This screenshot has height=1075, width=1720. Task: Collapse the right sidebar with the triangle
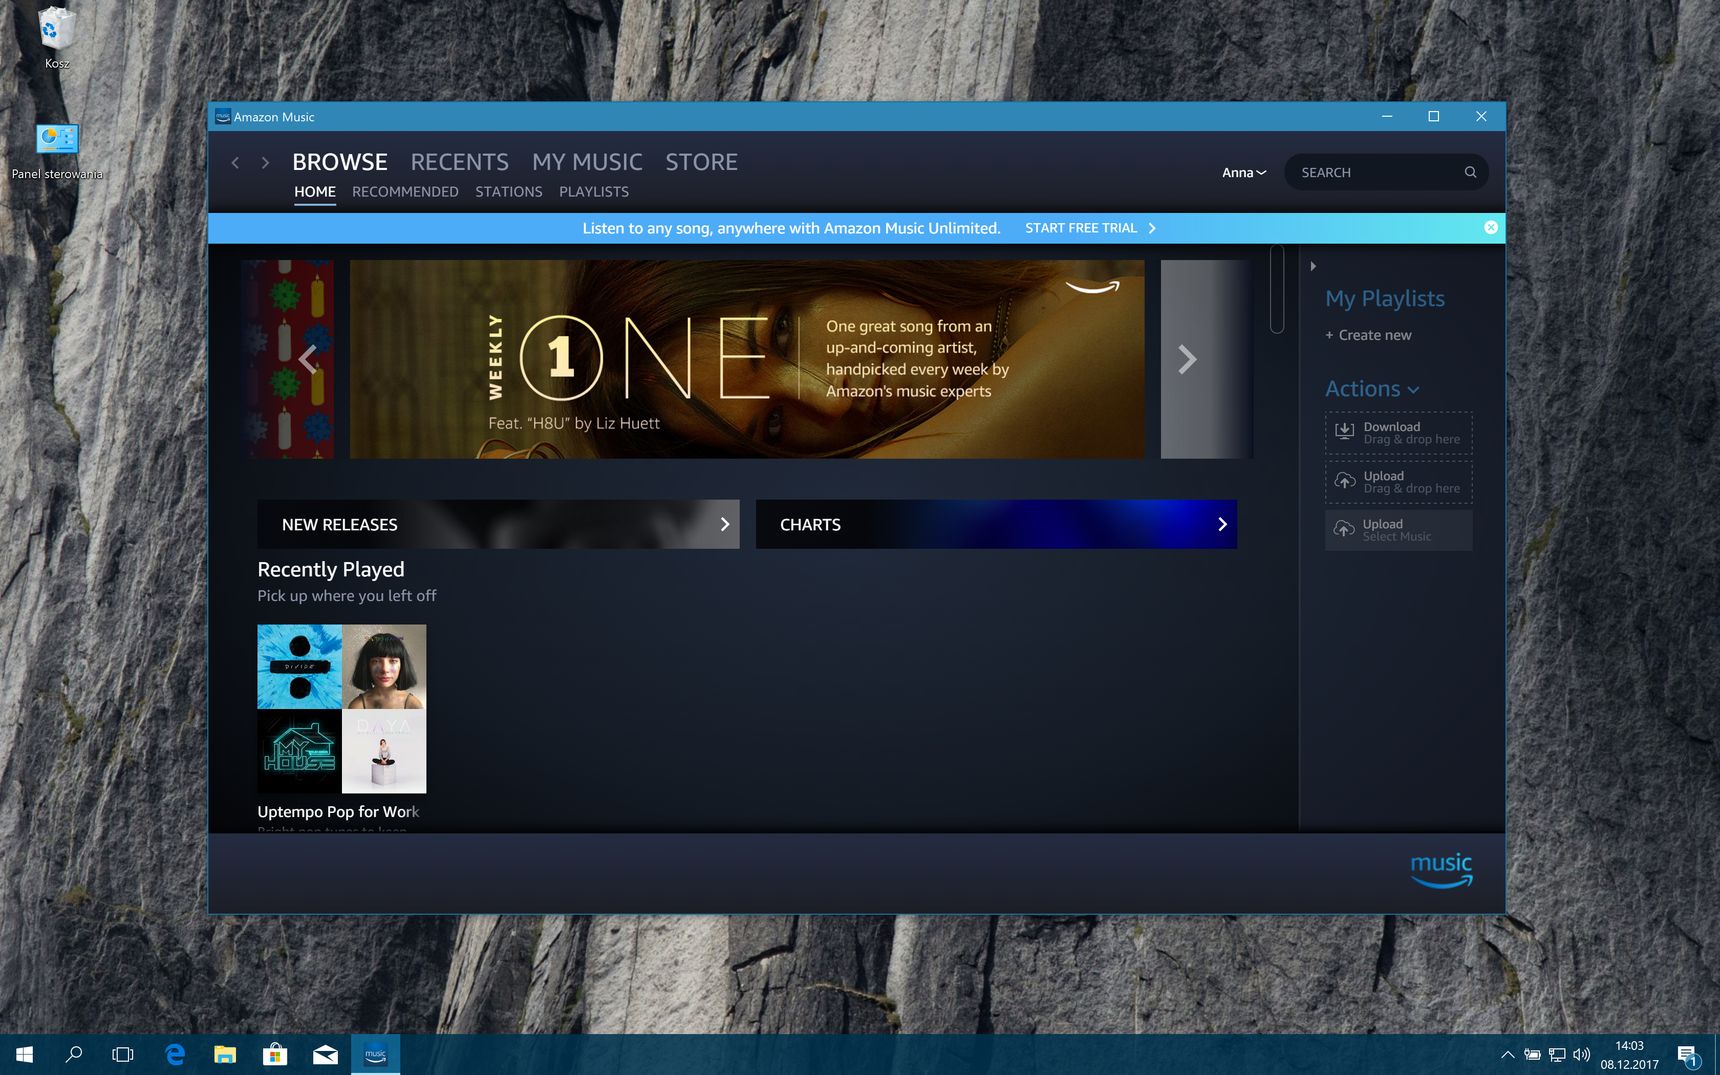coord(1313,266)
